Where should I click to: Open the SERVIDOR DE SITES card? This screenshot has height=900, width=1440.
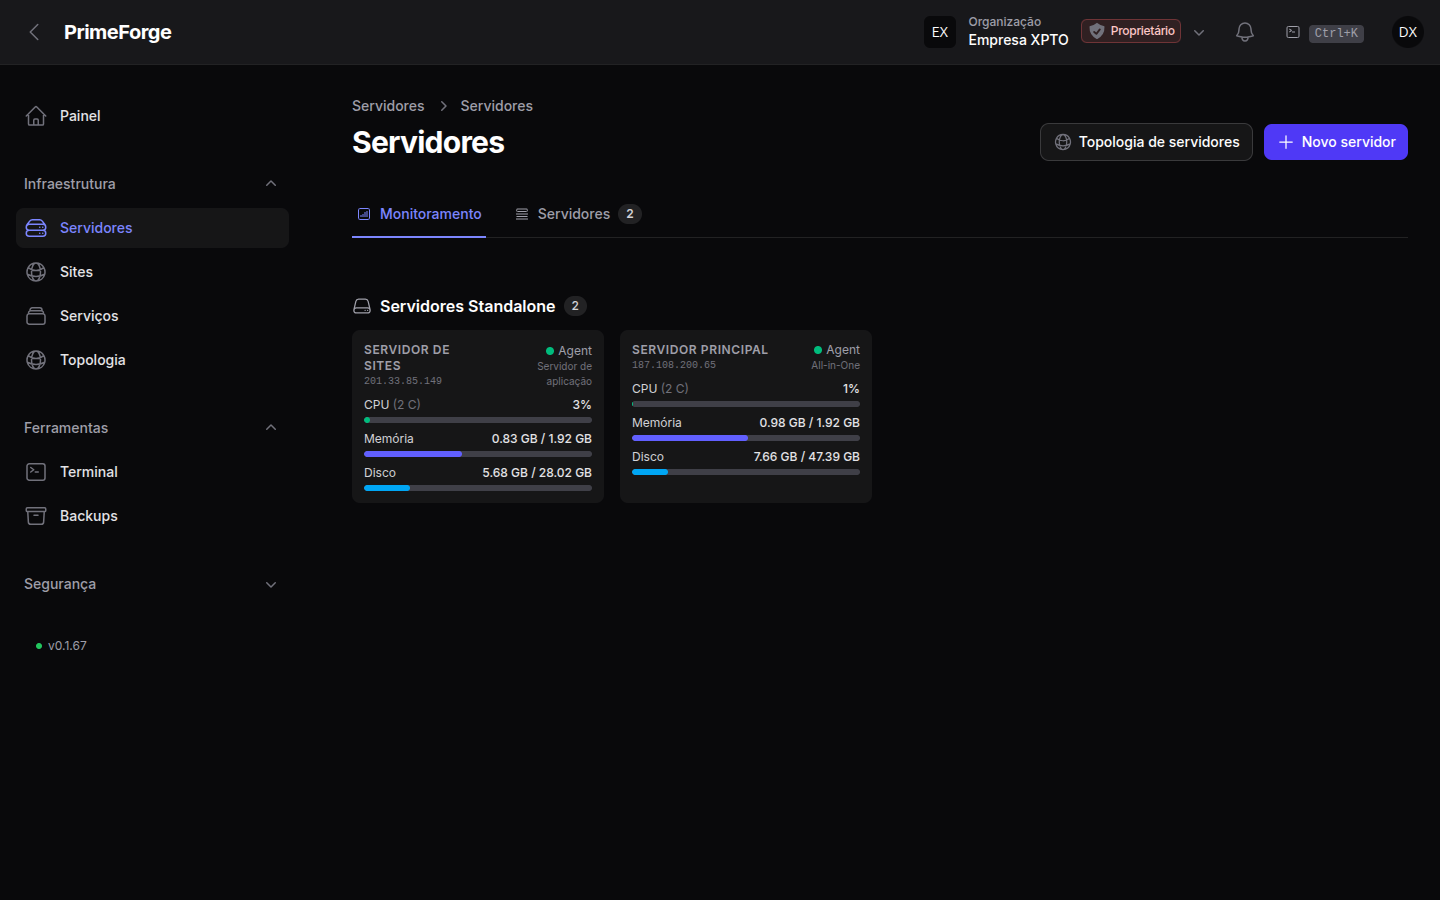click(478, 416)
